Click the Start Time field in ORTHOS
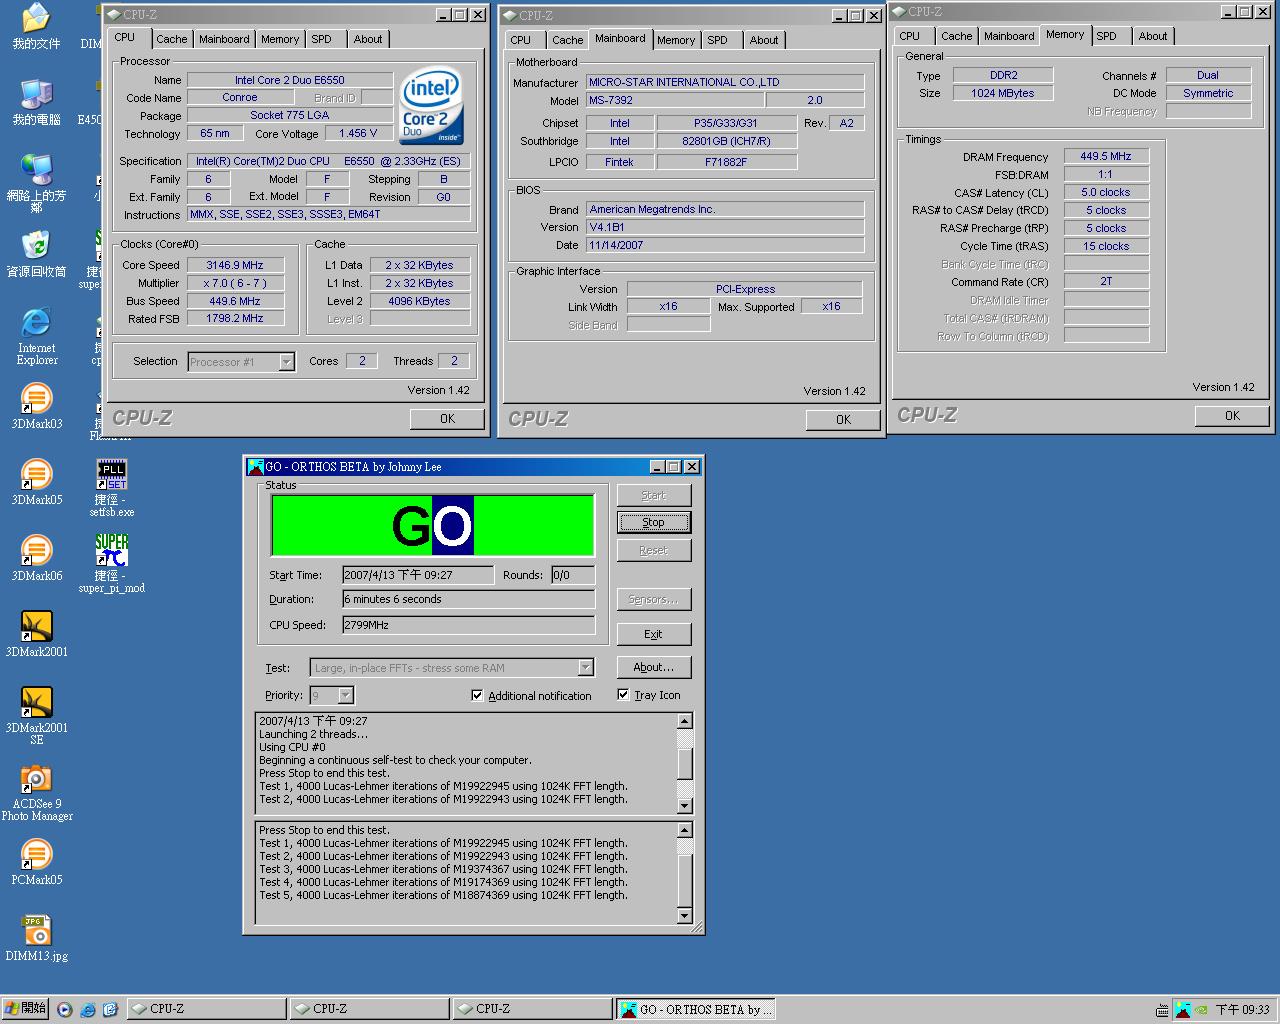 click(x=417, y=575)
